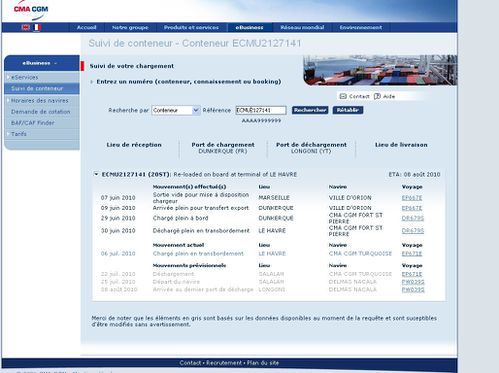Click the Chargé plein à bord movement
Screen dimensions: 499x373
pos(180,218)
